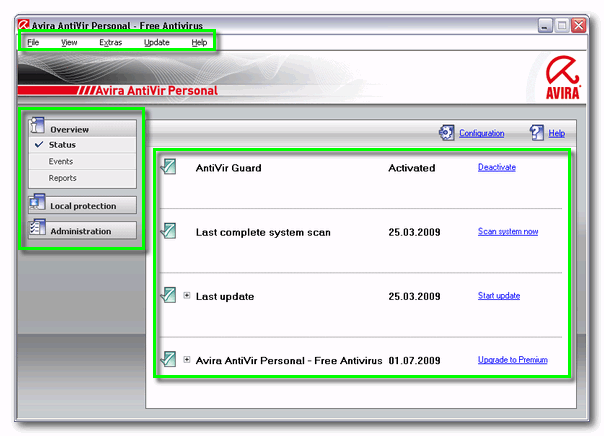This screenshot has width=604, height=436.
Task: Close the Avira AntiVir window
Action: (579, 25)
